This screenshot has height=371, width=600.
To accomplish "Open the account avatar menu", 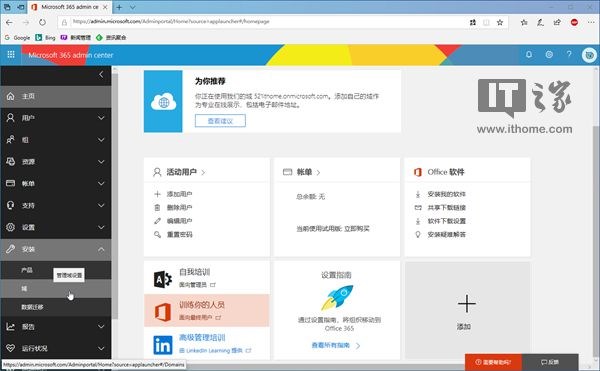I will click(x=589, y=55).
